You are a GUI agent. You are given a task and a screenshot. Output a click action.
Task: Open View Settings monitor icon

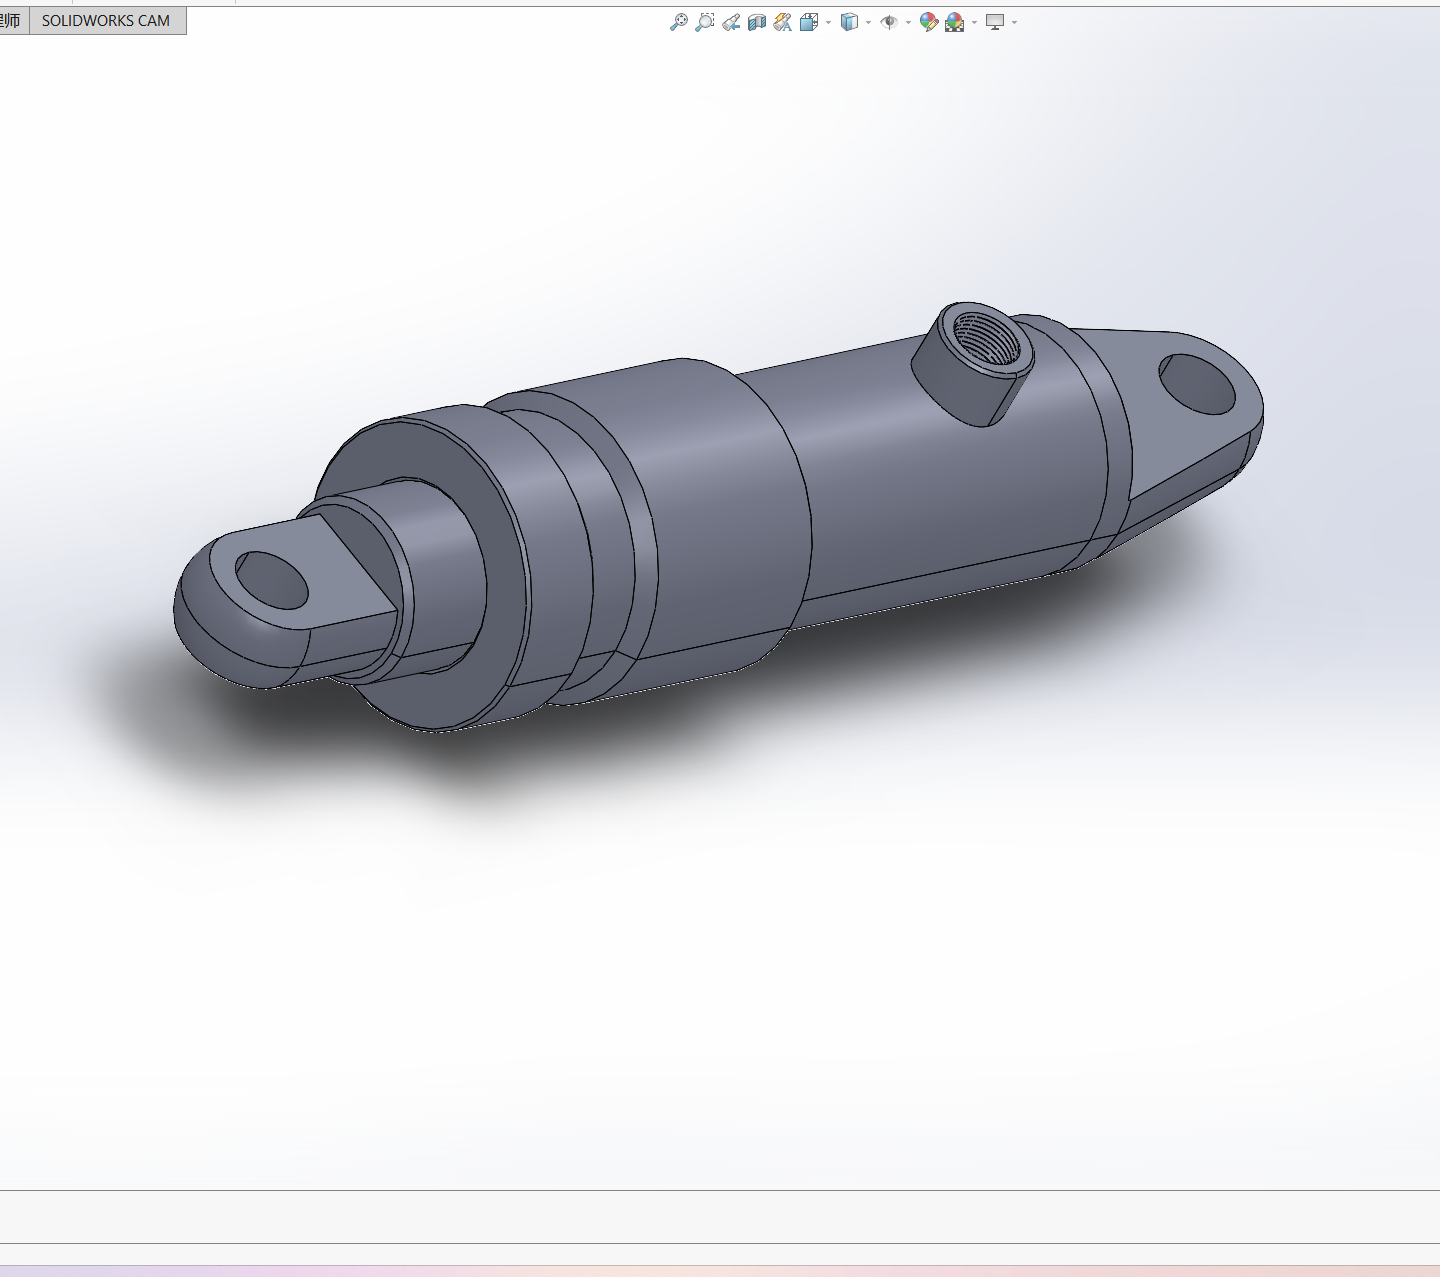[995, 22]
